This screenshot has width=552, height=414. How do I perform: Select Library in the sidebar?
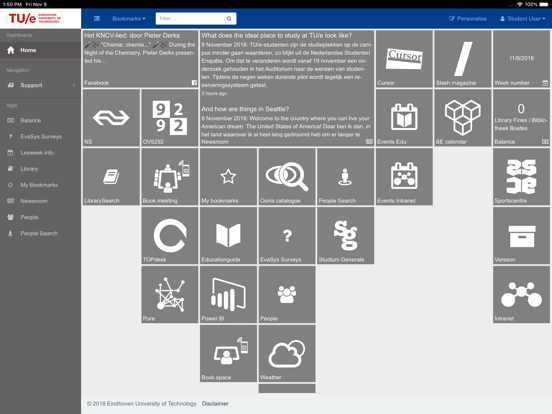[40, 169]
